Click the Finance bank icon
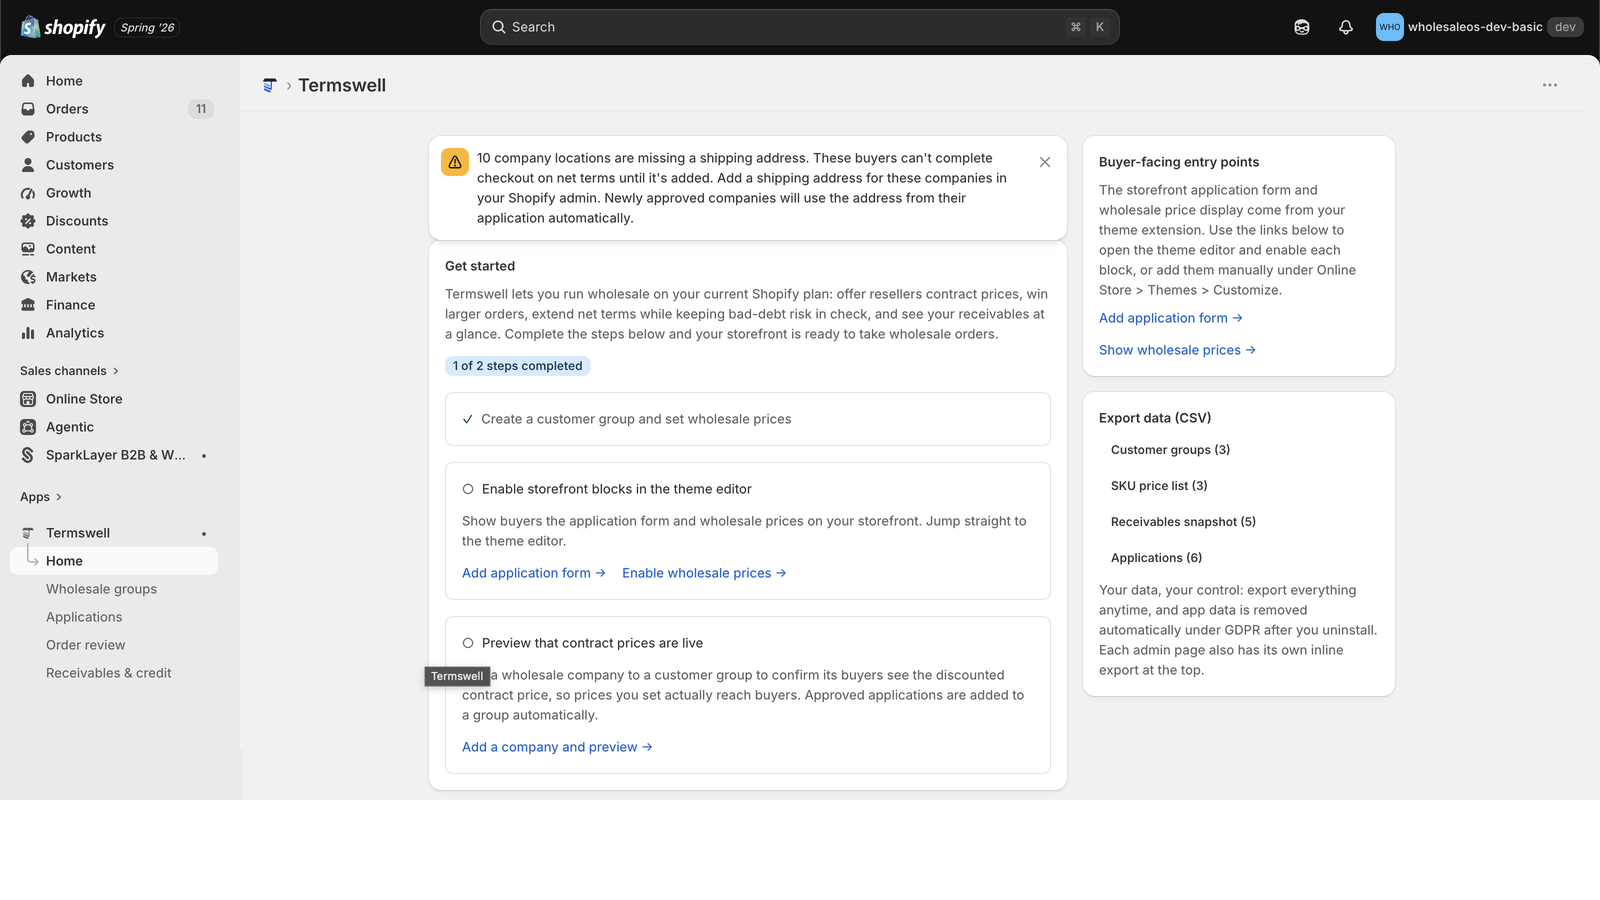 pyautogui.click(x=28, y=305)
